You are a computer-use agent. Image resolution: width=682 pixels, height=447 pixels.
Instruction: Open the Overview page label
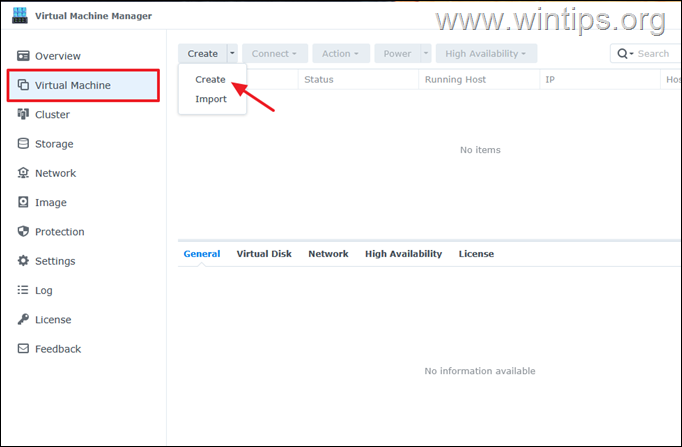coord(58,56)
